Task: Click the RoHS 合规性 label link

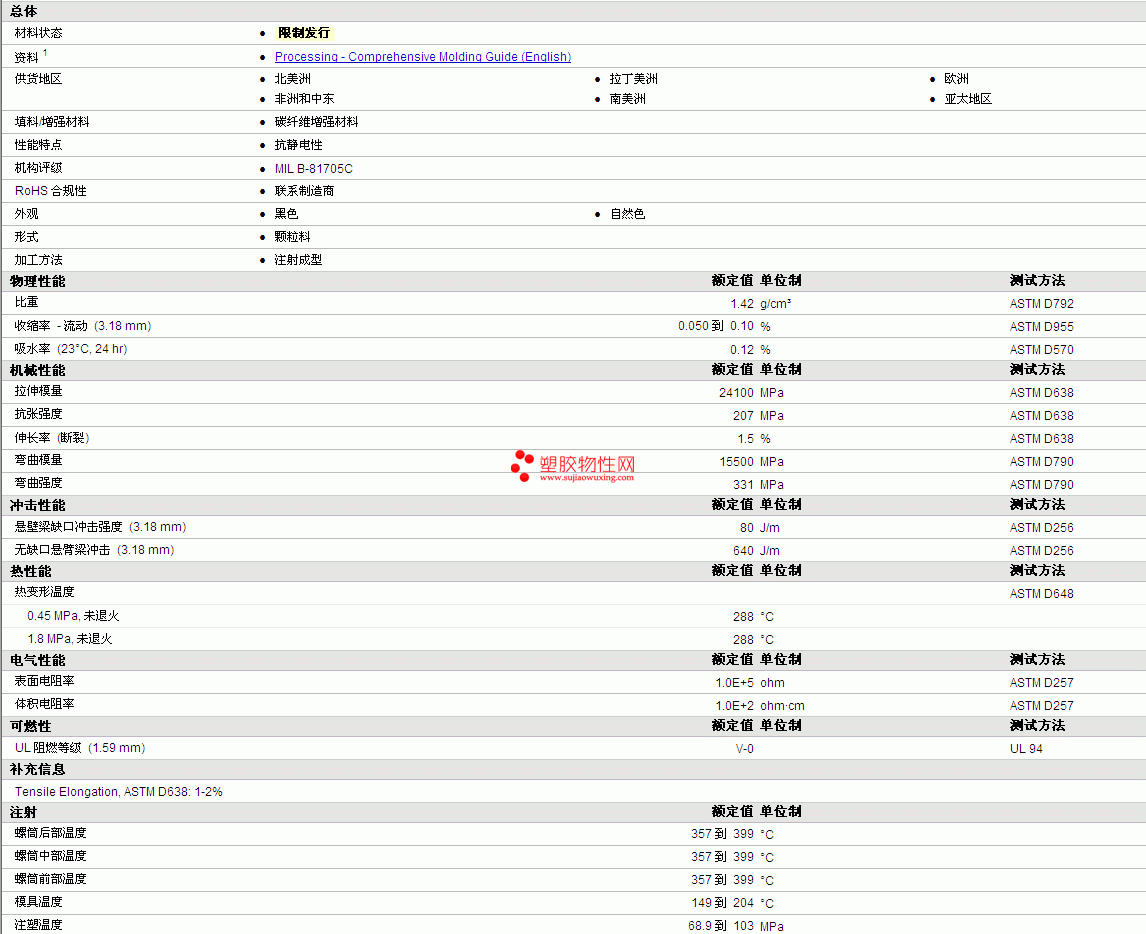Action: 50,191
